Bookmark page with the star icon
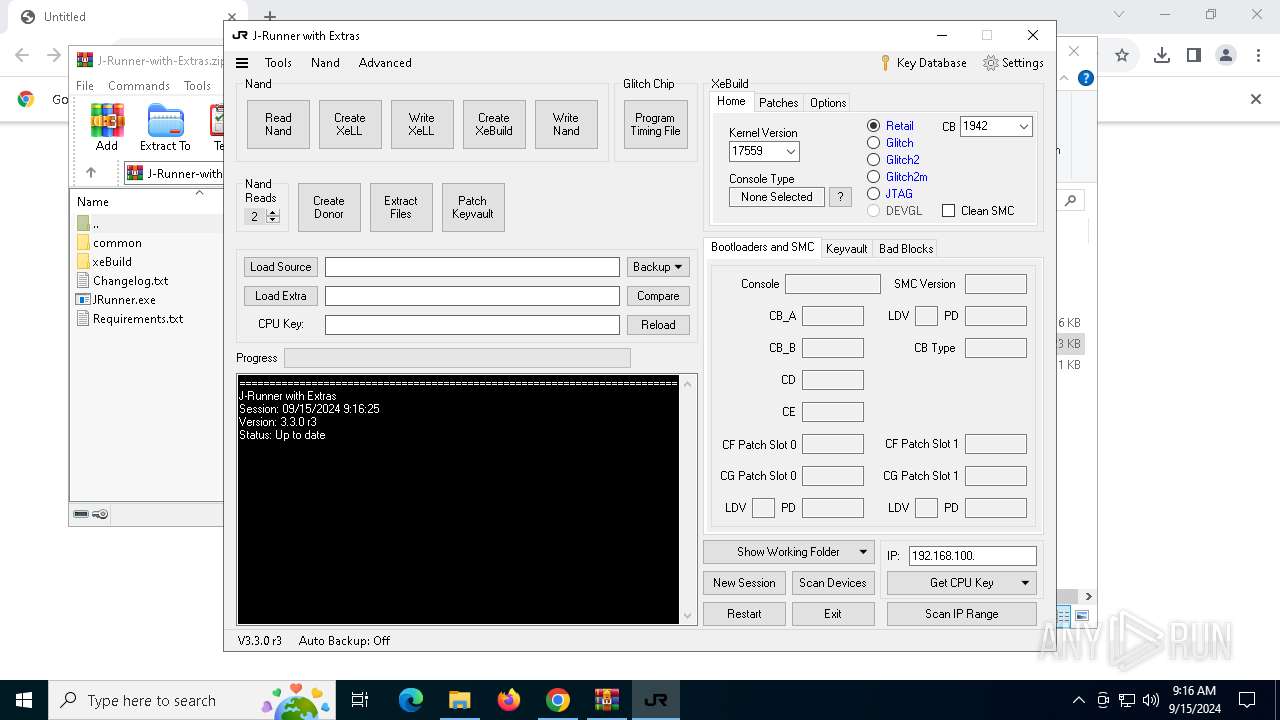 click(x=1122, y=56)
